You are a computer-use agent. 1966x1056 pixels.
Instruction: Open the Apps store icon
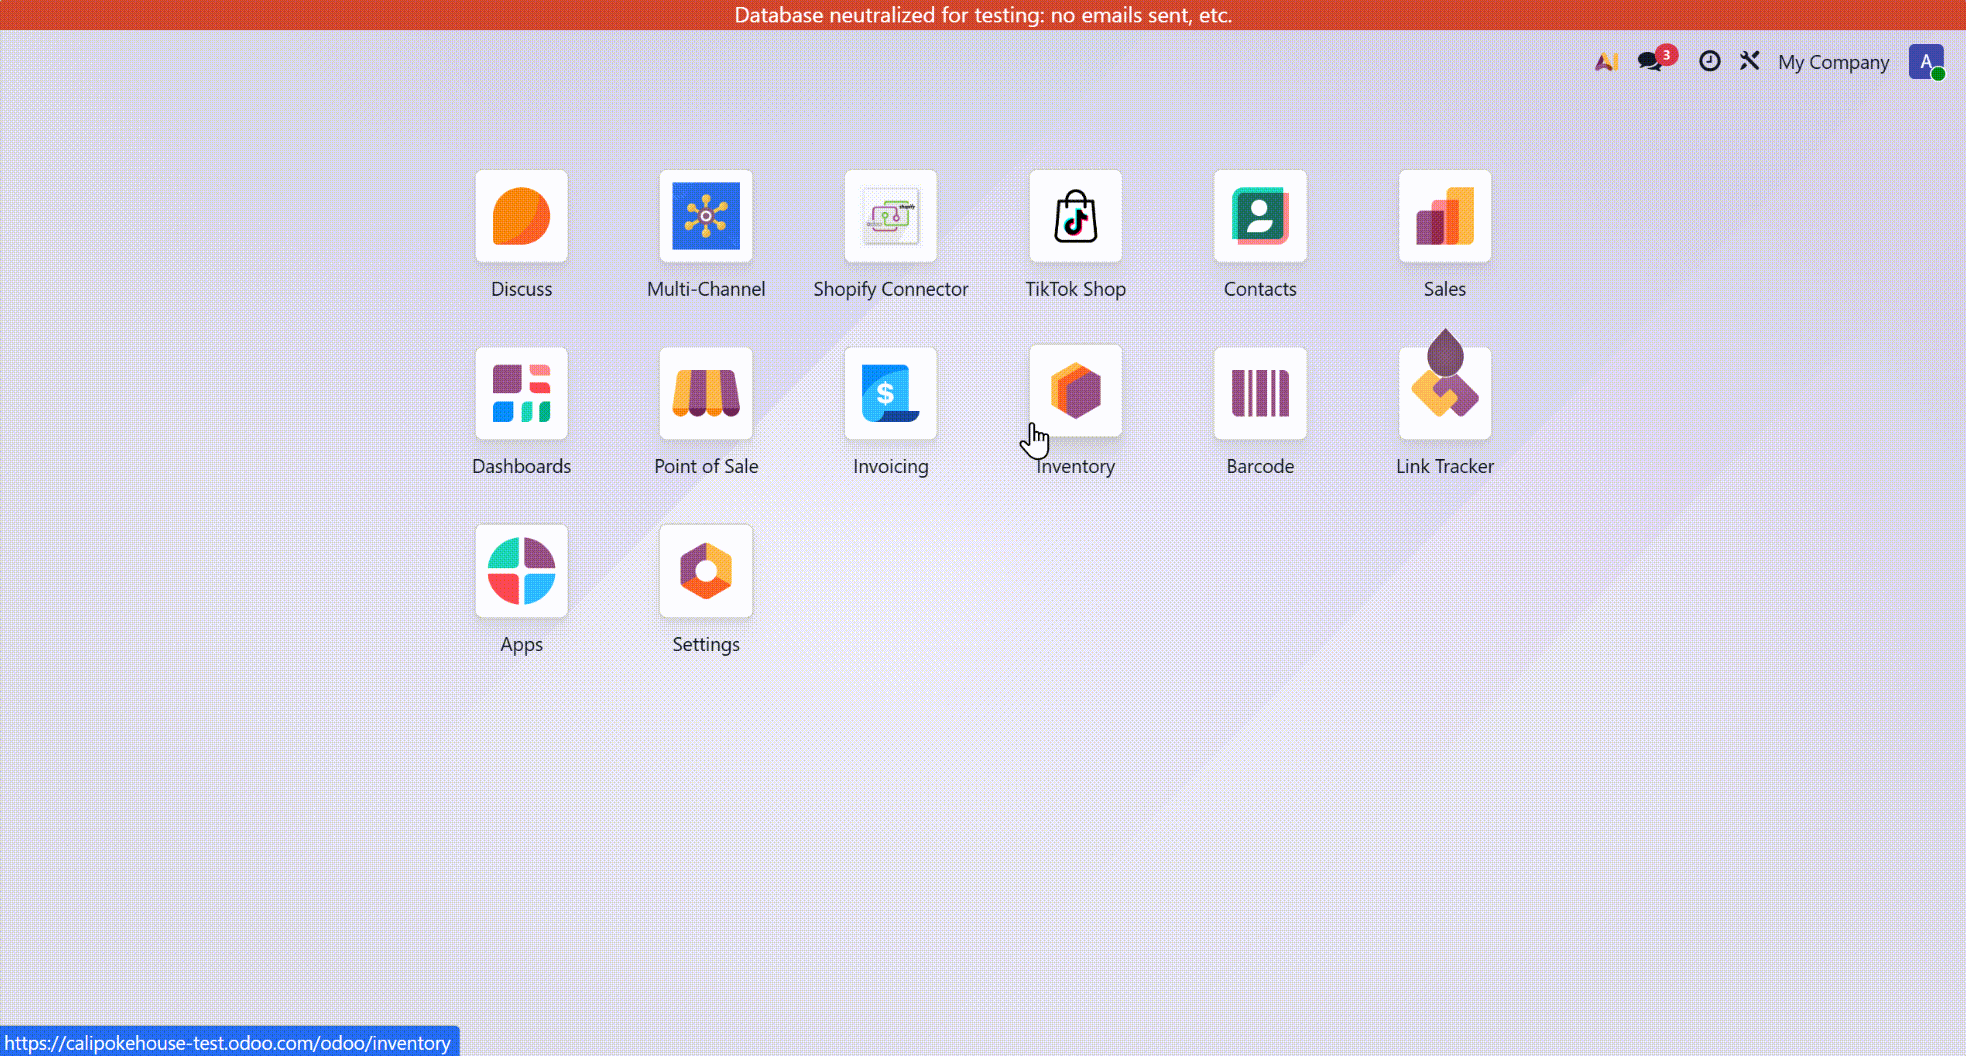coord(521,571)
